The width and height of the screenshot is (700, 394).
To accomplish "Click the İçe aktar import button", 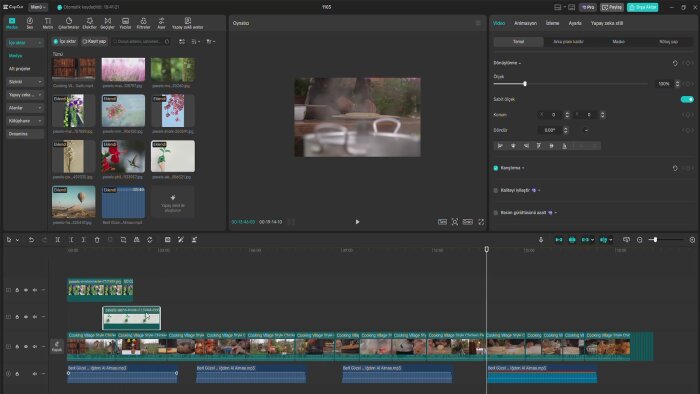I will tap(65, 41).
